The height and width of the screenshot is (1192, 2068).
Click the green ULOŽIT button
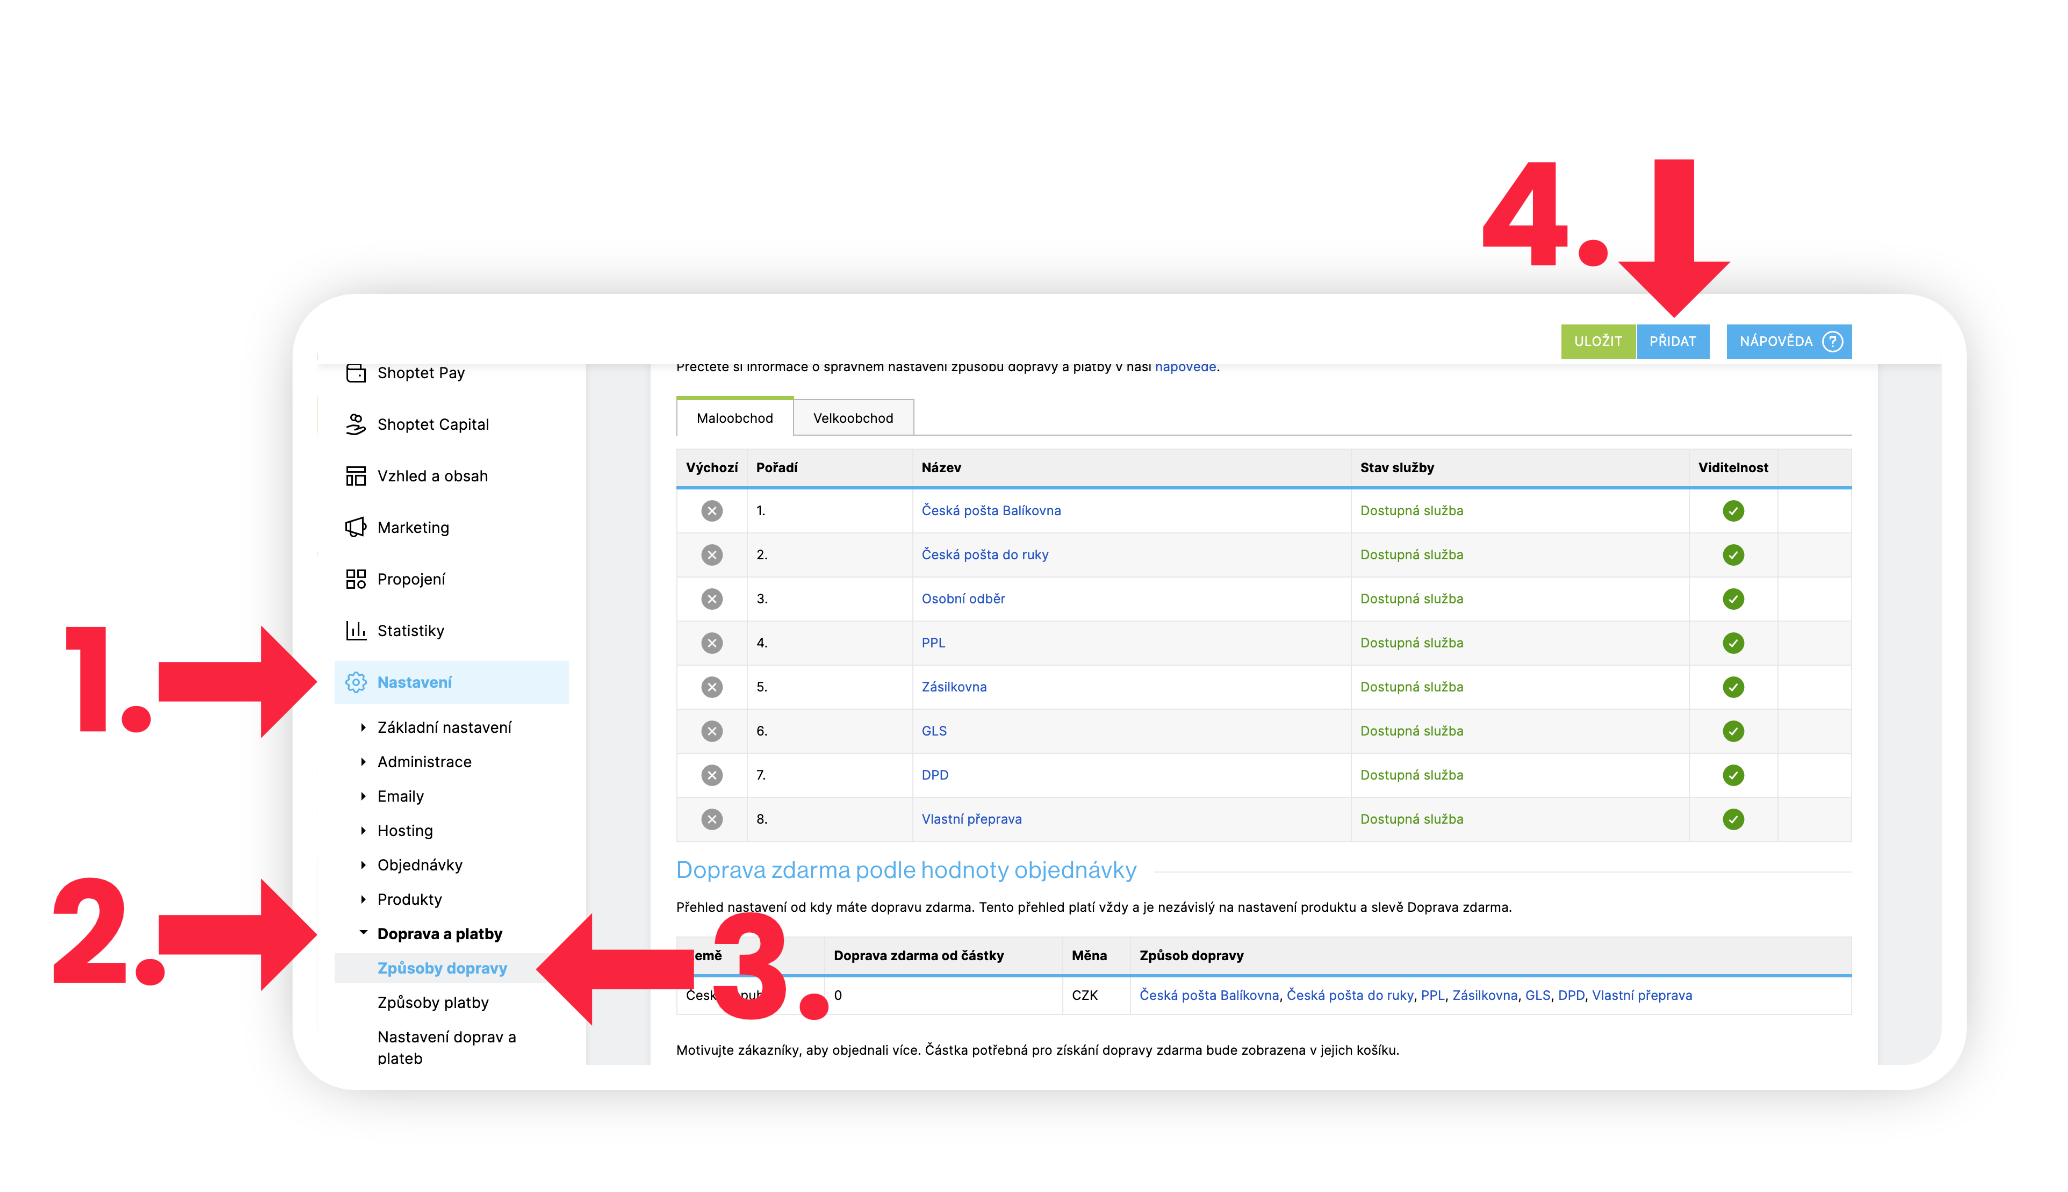[x=1598, y=341]
